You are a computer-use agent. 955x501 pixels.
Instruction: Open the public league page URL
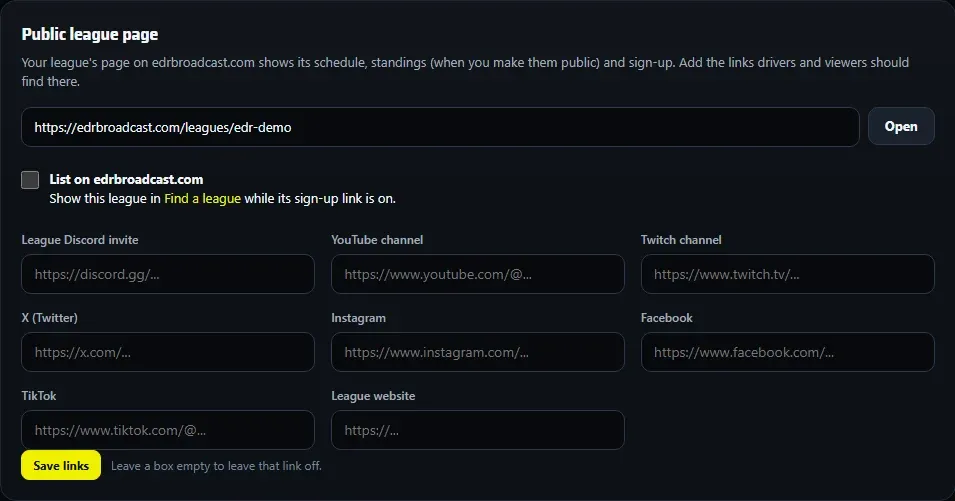coord(901,127)
